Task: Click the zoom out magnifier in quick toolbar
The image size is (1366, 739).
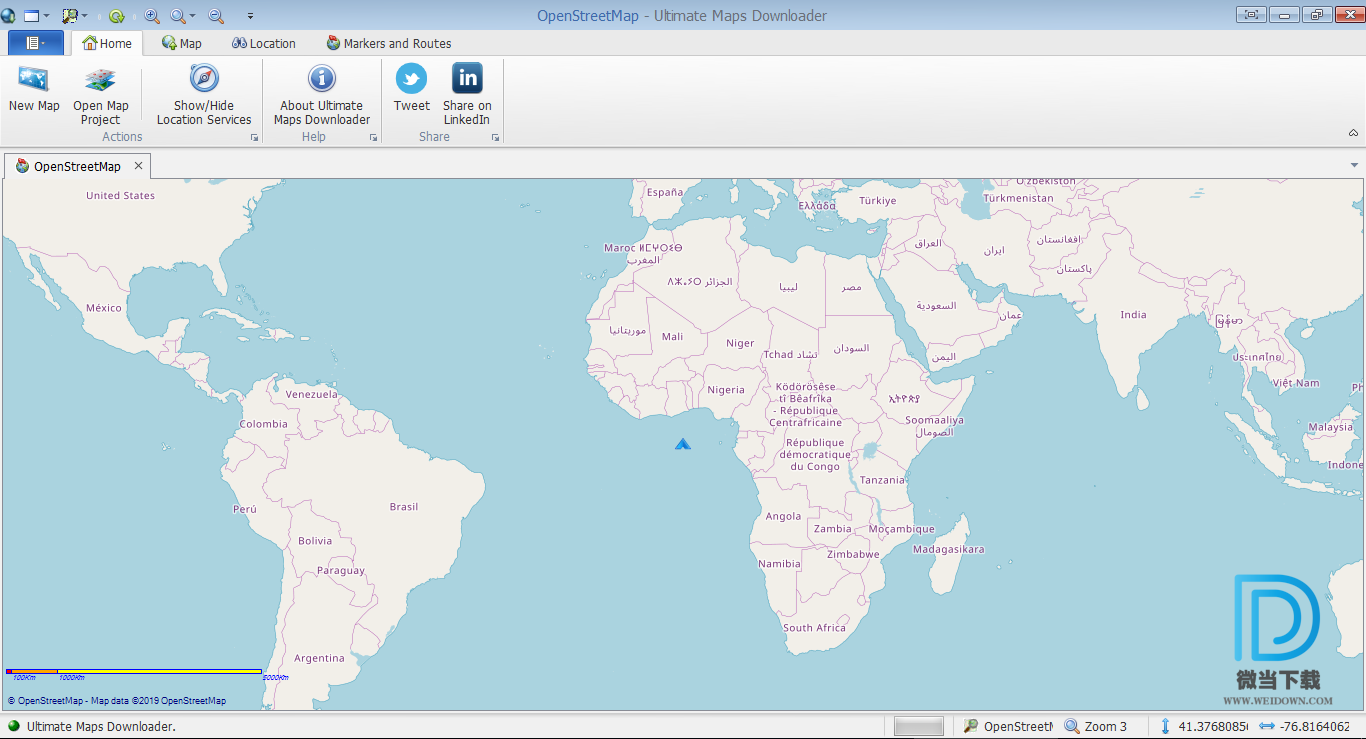Action: click(216, 16)
